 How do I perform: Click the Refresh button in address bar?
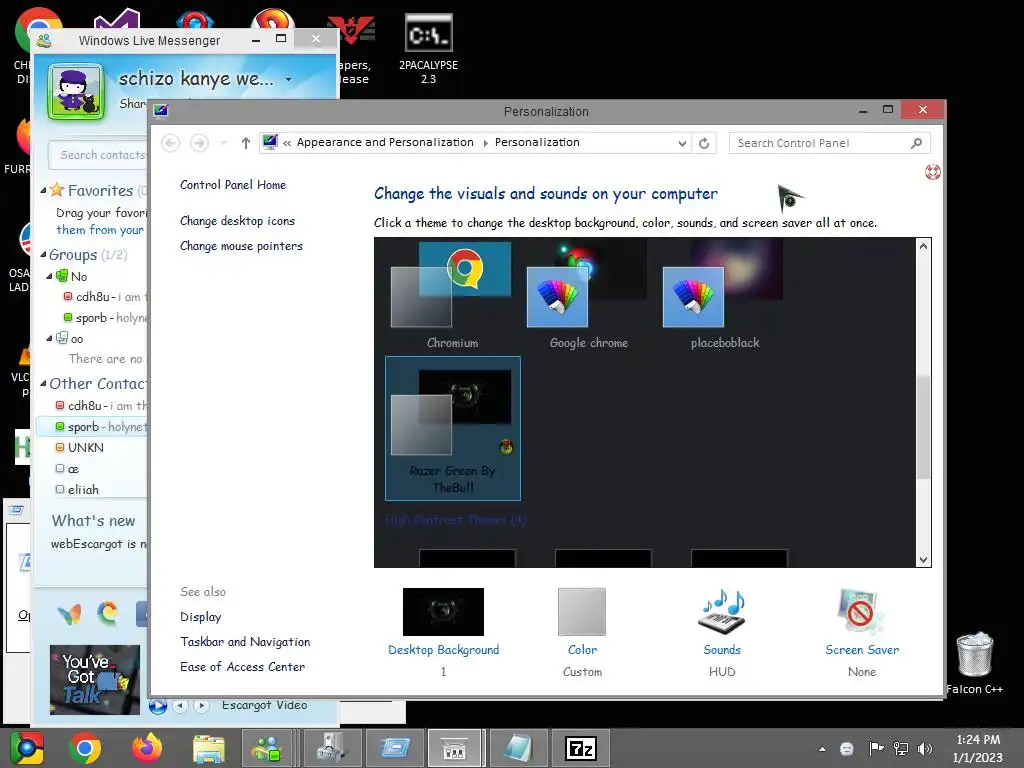pos(704,143)
